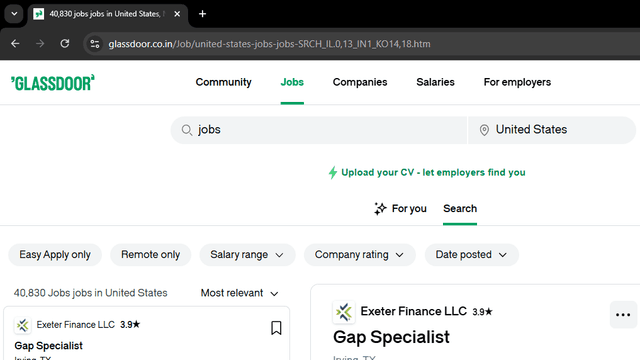Image resolution: width=640 pixels, height=360 pixels.
Task: Select the Jobs navigation item
Action: (292, 82)
